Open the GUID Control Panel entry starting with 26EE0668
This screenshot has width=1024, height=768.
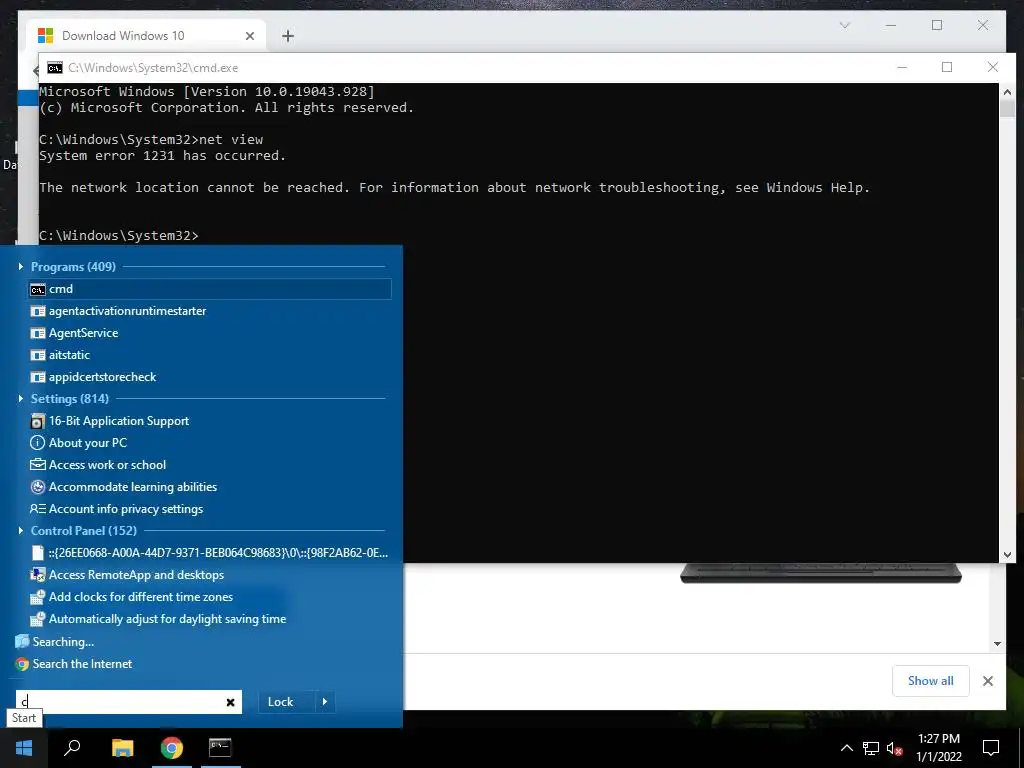point(210,553)
